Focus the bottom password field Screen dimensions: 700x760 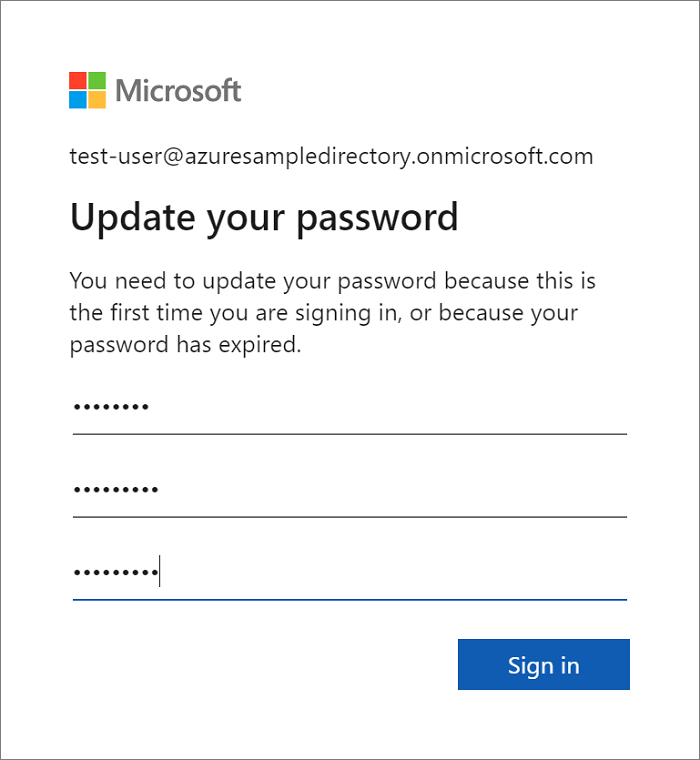point(349,574)
